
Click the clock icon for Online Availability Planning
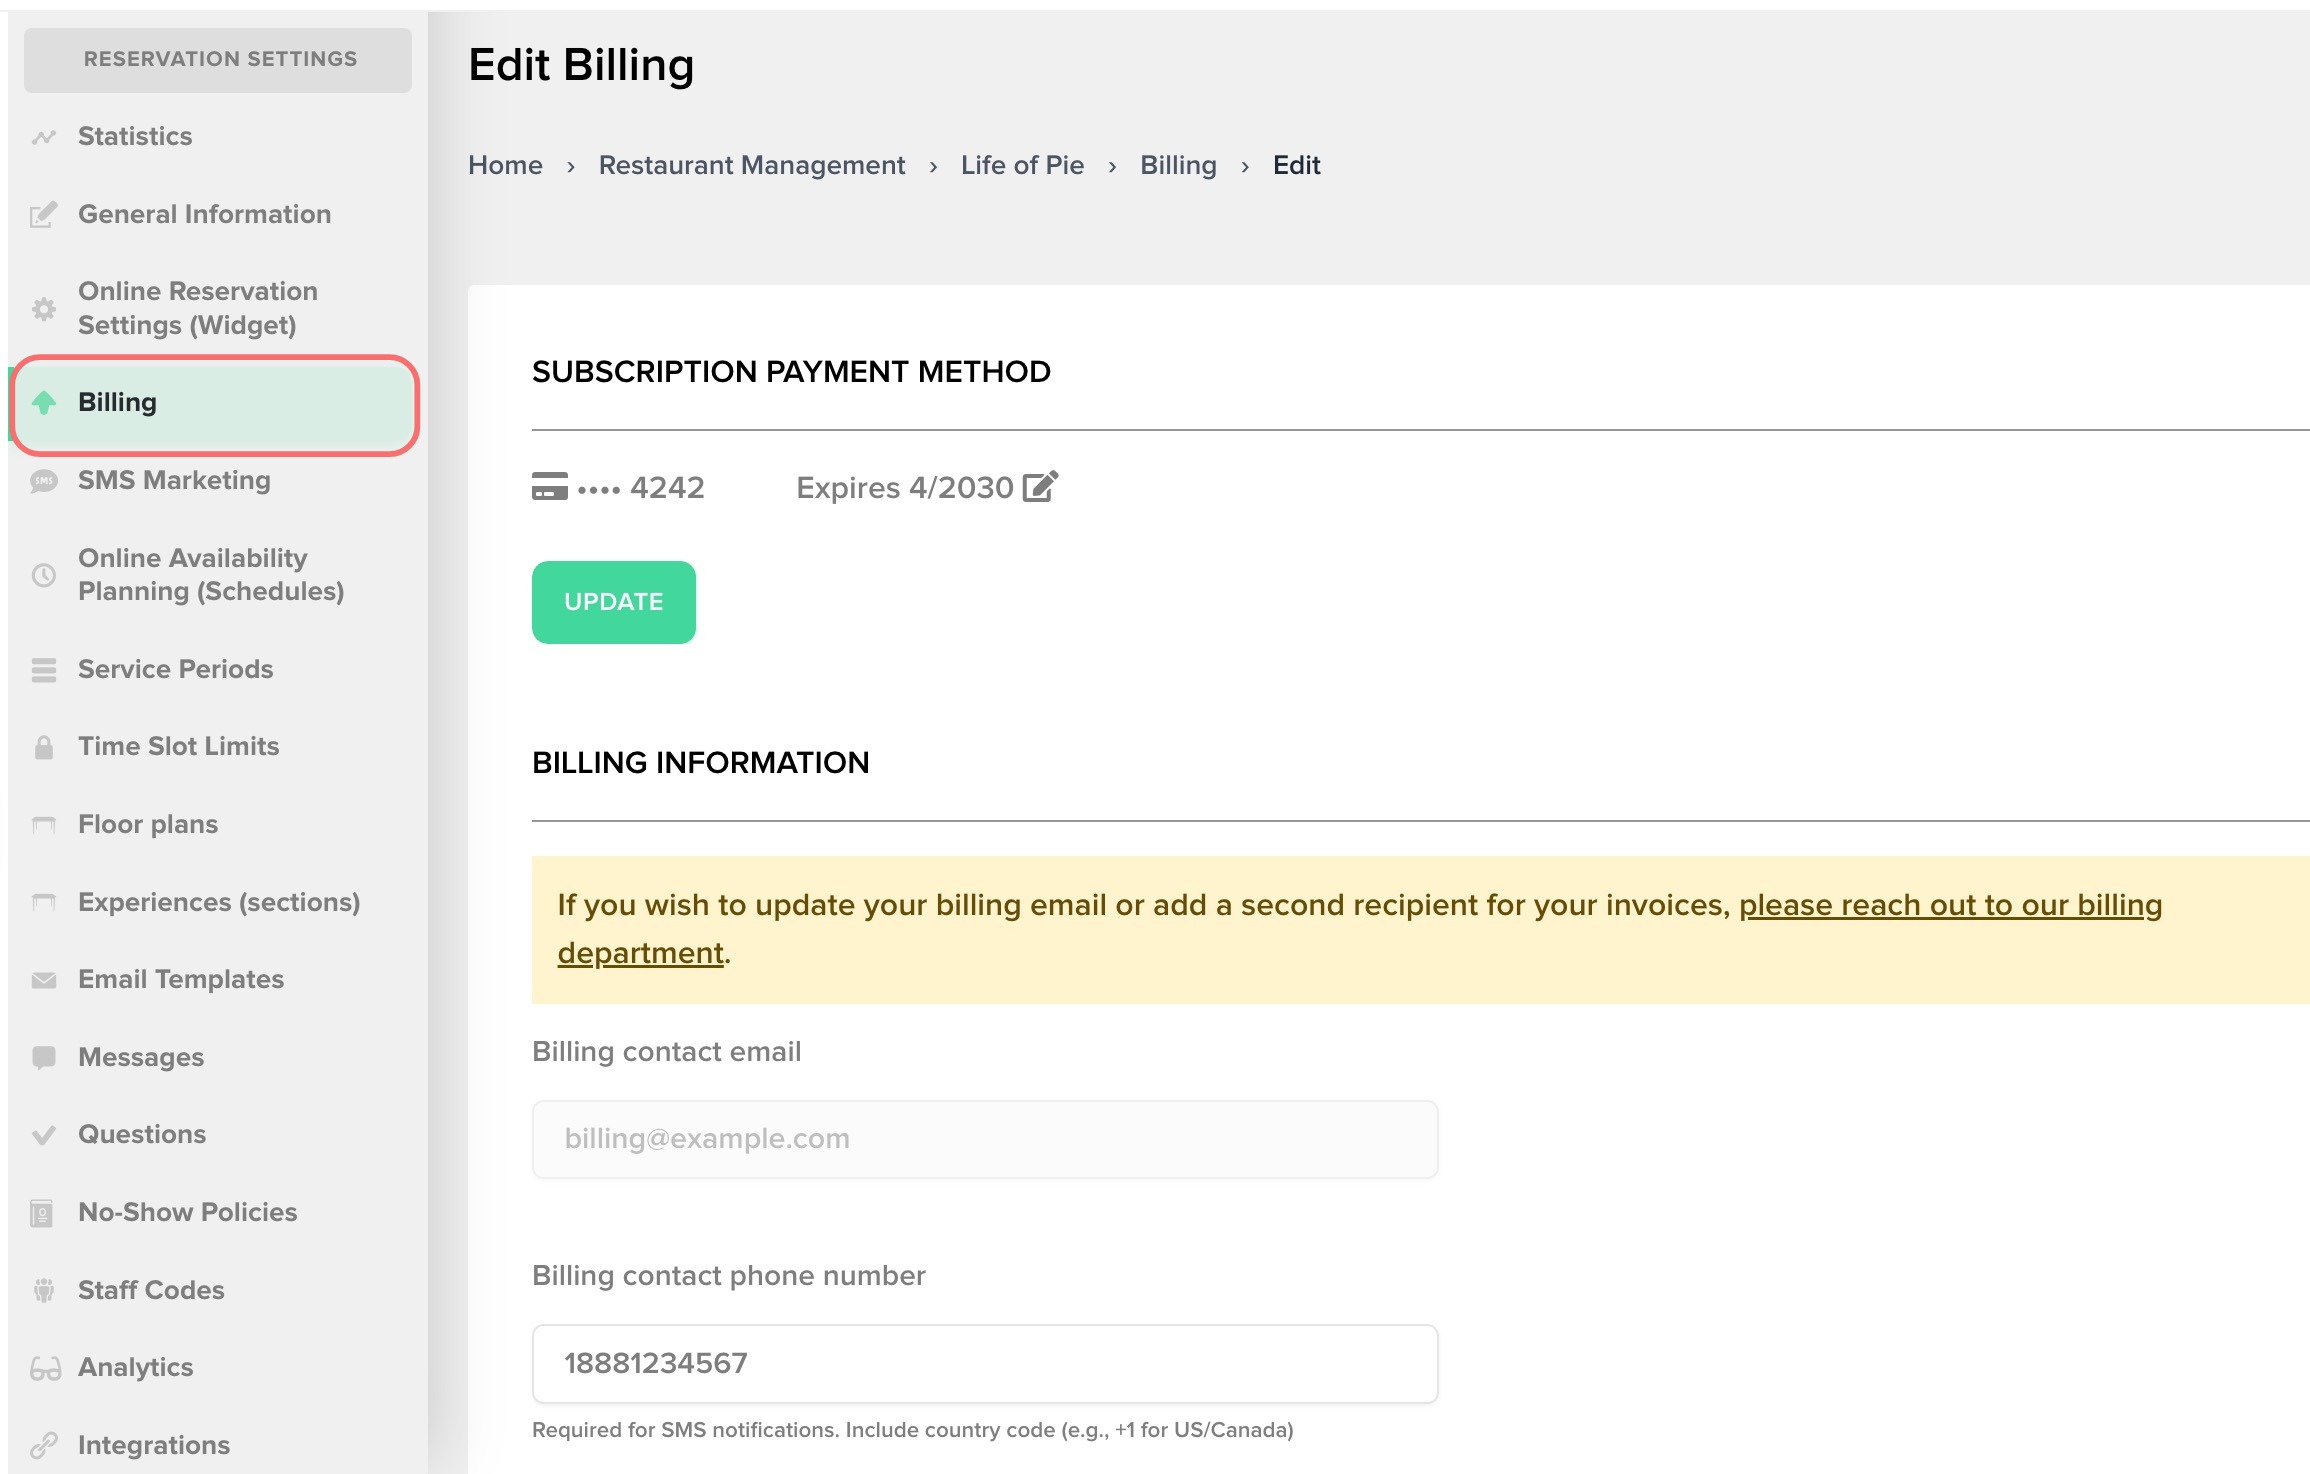tap(43, 575)
